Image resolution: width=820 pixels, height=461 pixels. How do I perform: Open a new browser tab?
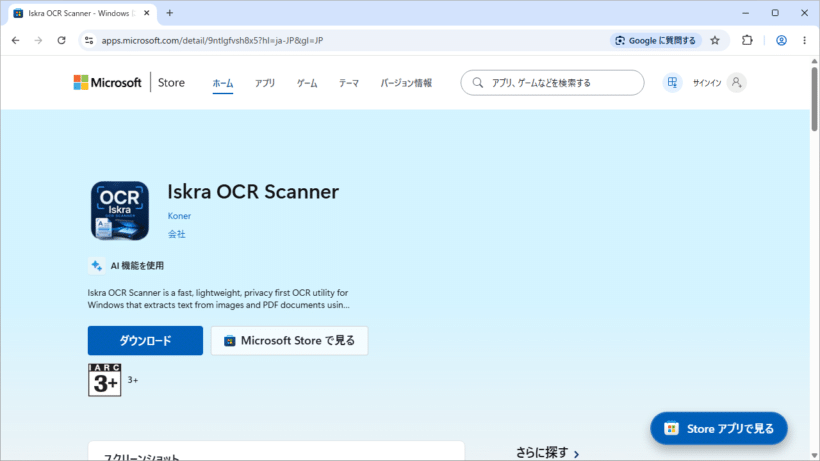[169, 13]
